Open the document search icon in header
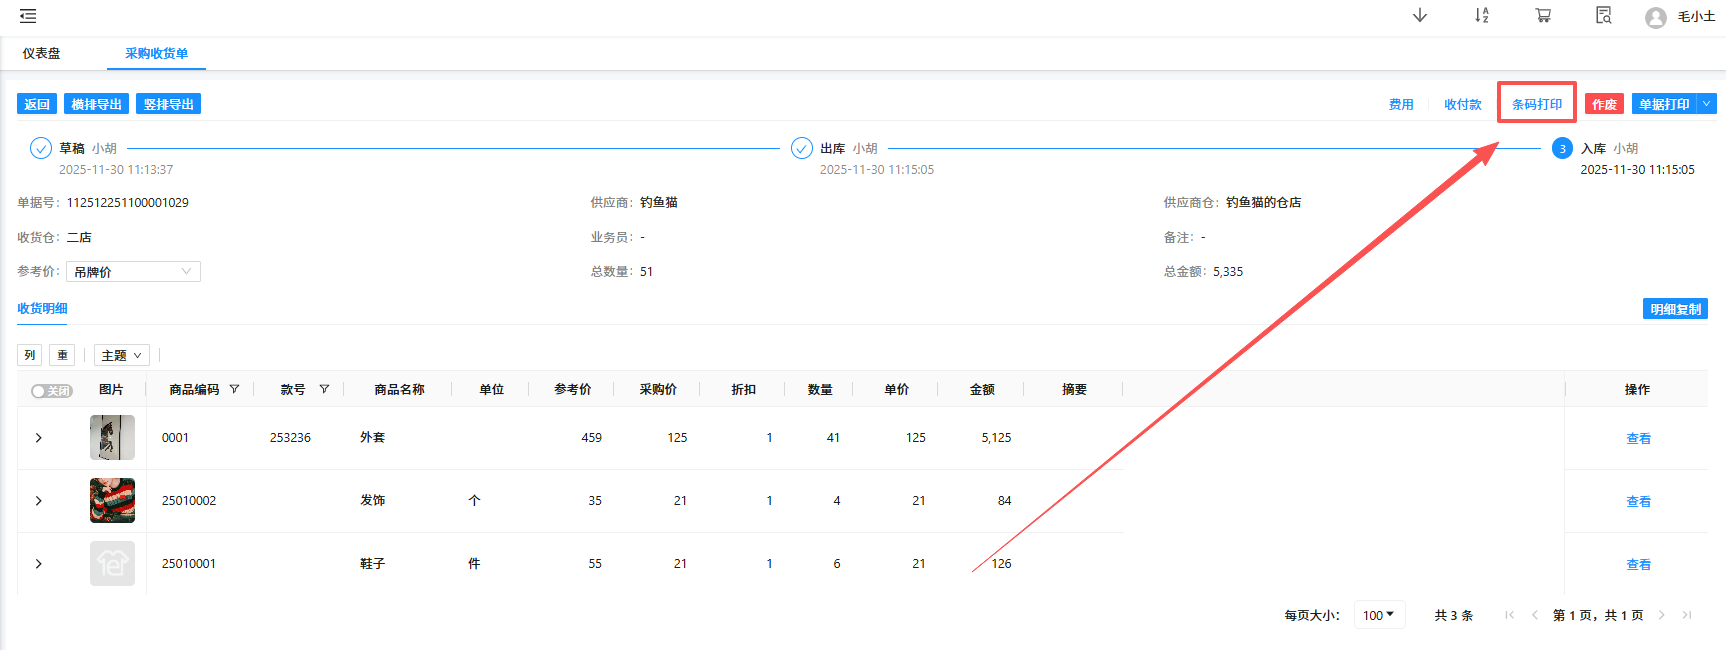This screenshot has width=1726, height=650. (x=1603, y=16)
